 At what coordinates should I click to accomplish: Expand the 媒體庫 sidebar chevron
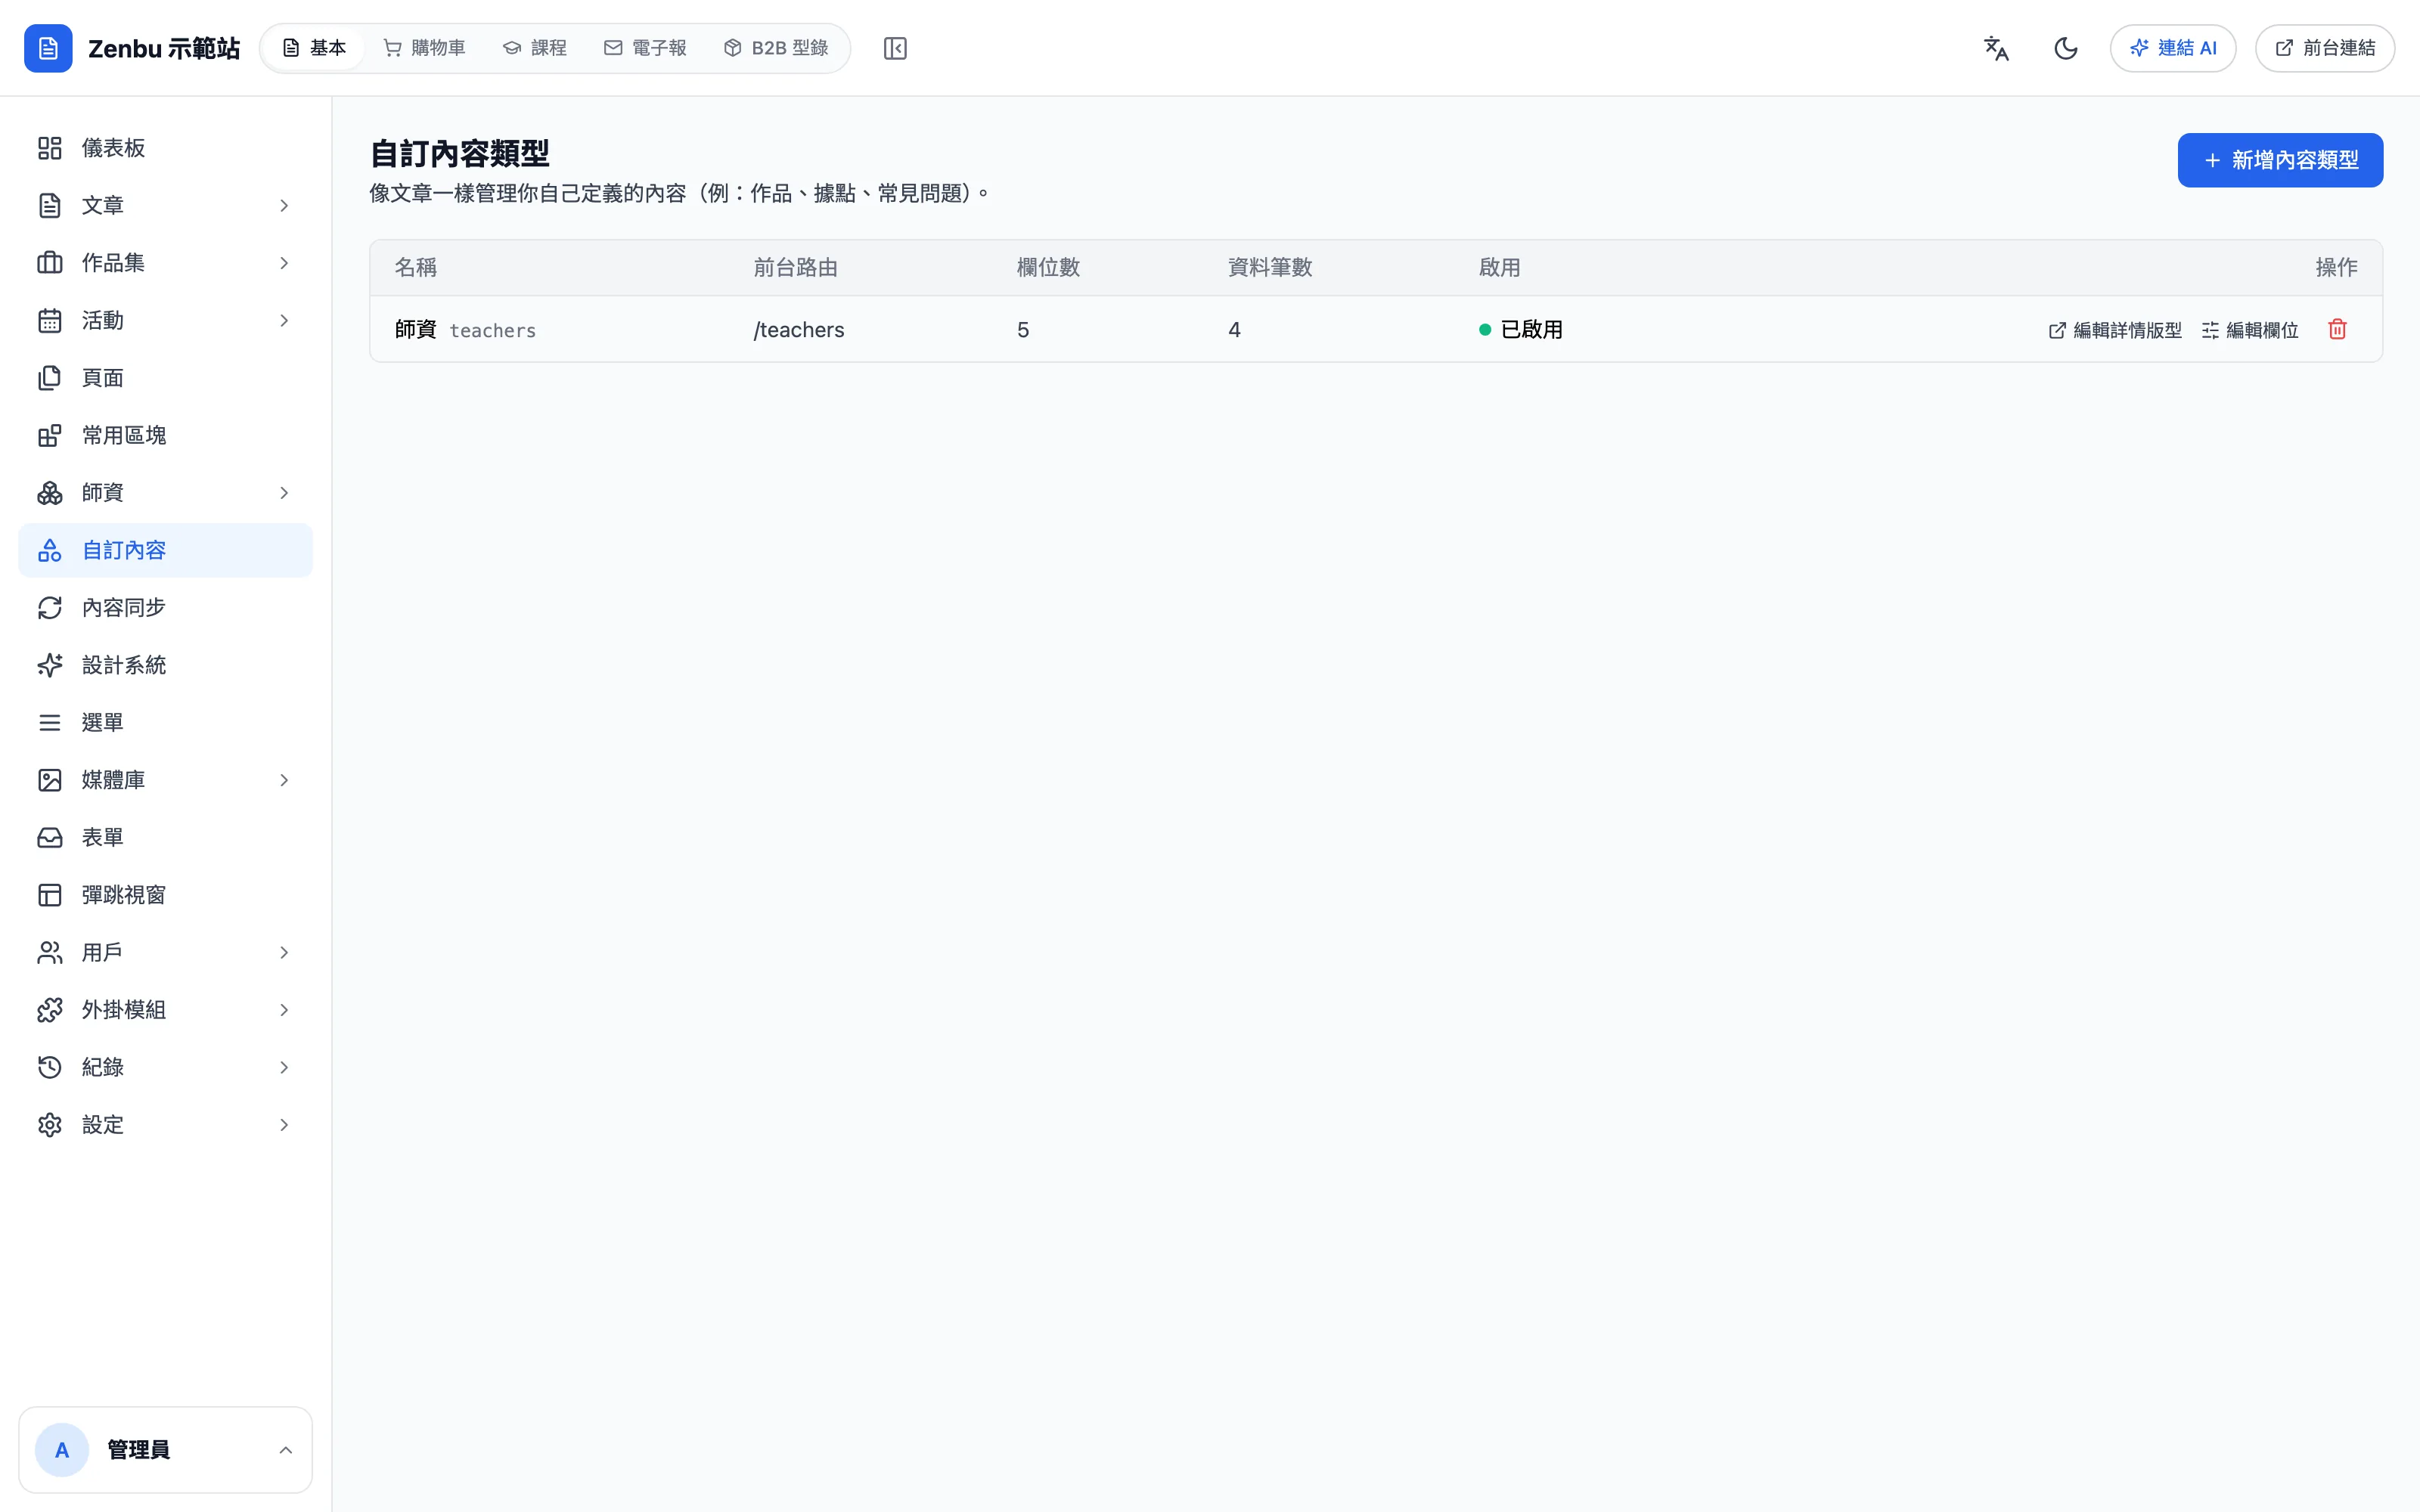coord(284,780)
